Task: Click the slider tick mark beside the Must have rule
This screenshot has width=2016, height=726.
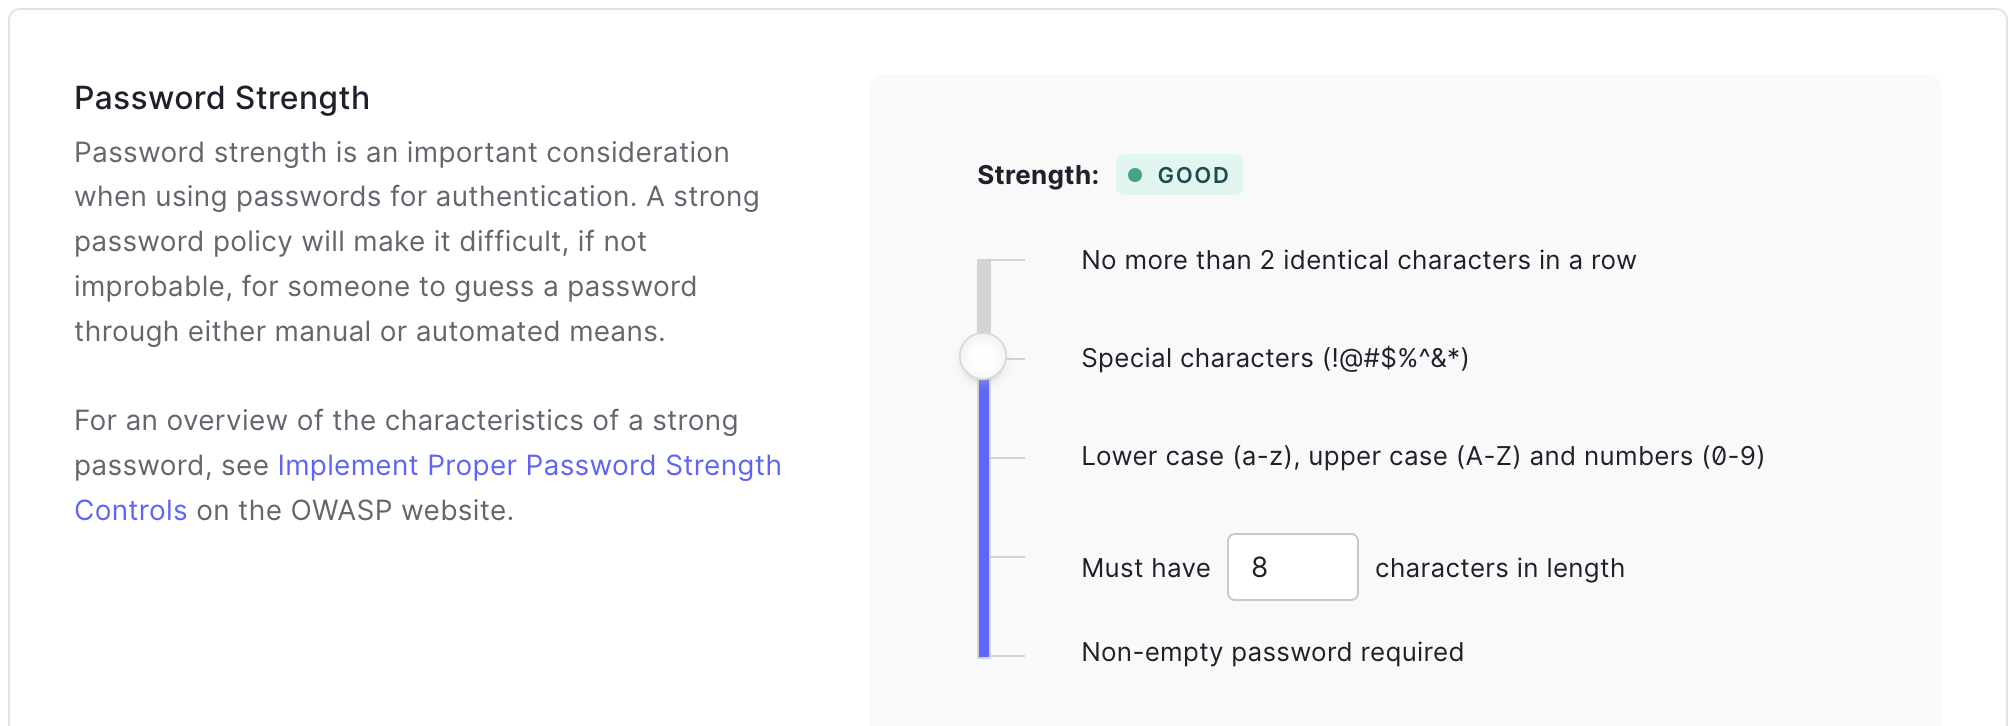Action: (x=1009, y=557)
